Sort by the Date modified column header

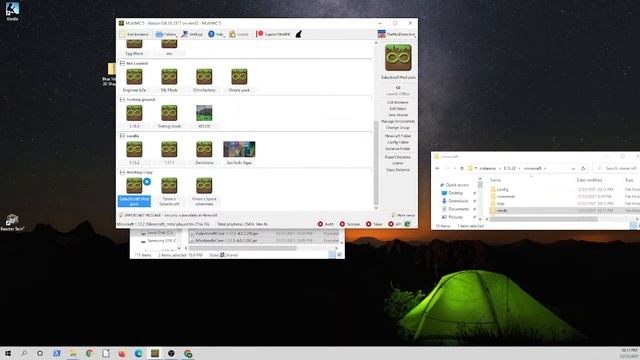tap(589, 180)
